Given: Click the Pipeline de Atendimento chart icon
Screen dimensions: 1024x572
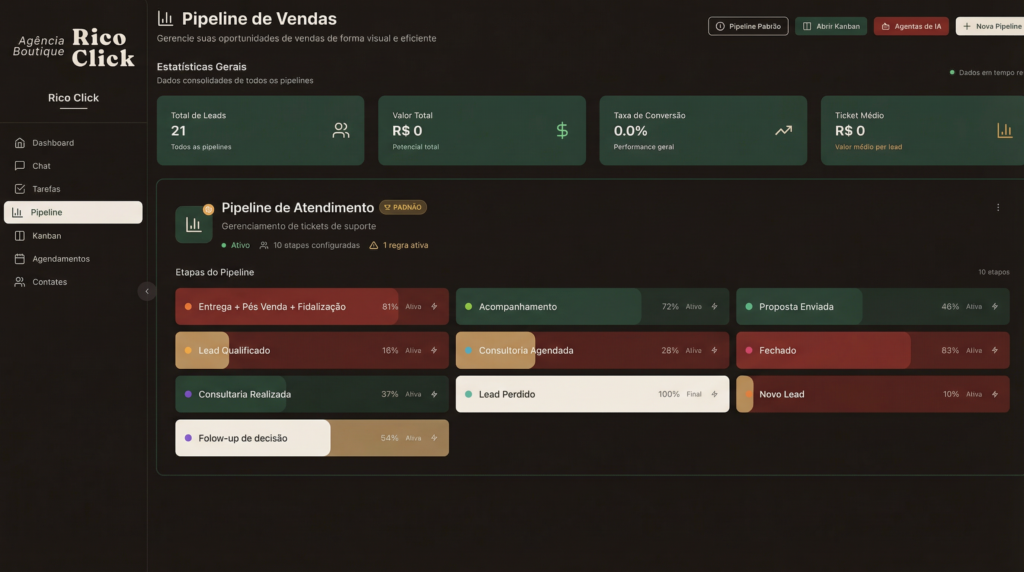Looking at the screenshot, I should (193, 225).
